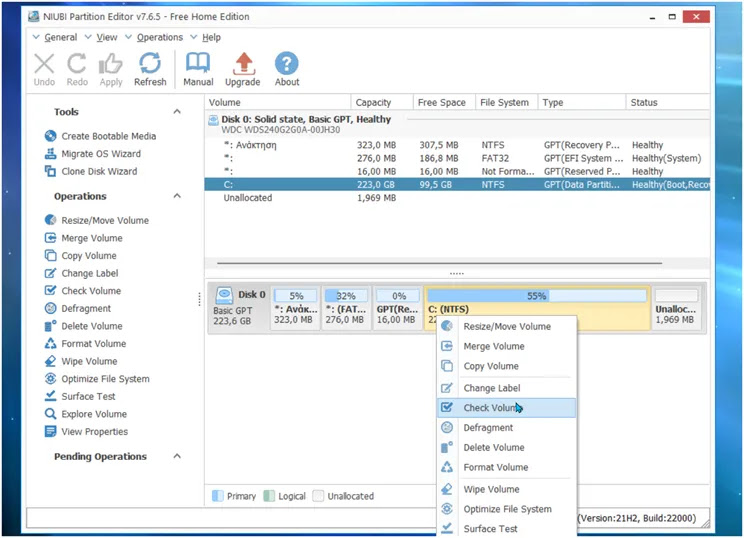744x538 pixels.
Task: Select the 323,0 MB recovery partition block
Action: coord(295,306)
